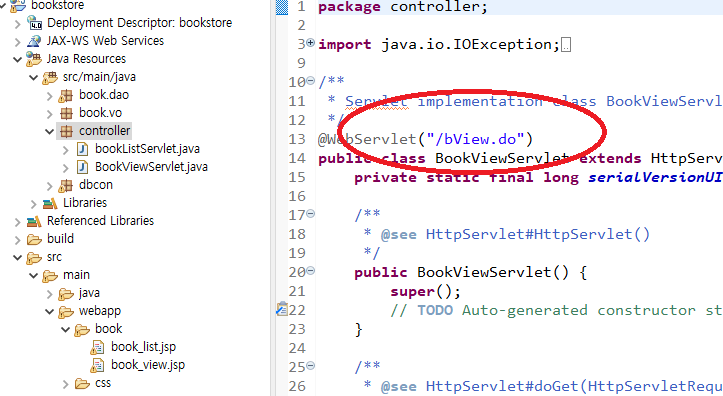The image size is (723, 396).
Task: Click the "/bView.do" string in the editor
Action: [x=475, y=139]
